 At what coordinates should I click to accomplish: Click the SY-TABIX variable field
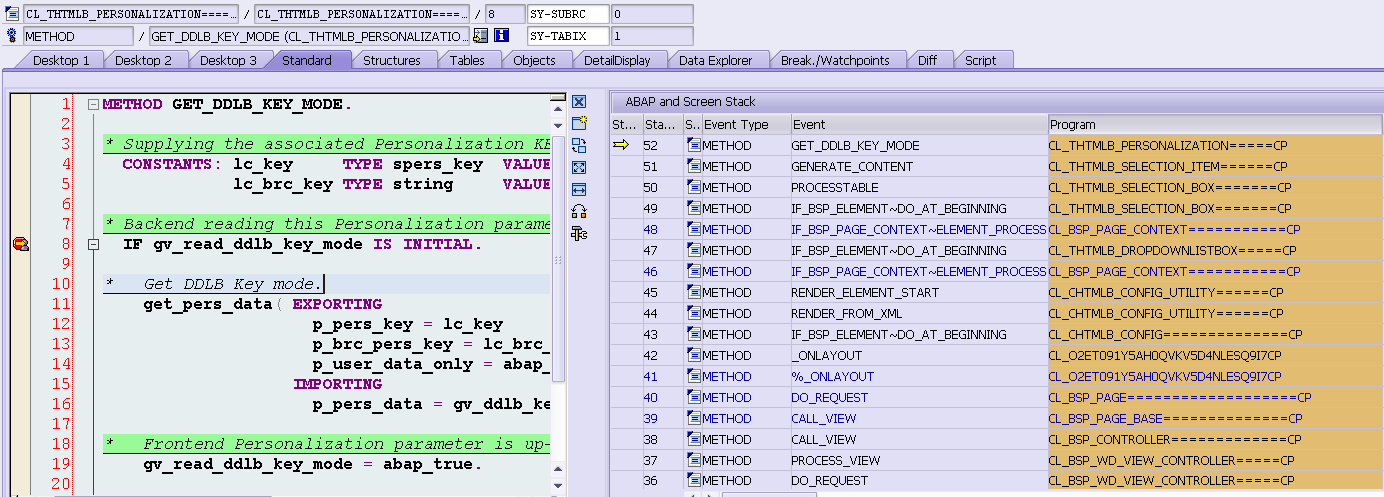tap(567, 36)
